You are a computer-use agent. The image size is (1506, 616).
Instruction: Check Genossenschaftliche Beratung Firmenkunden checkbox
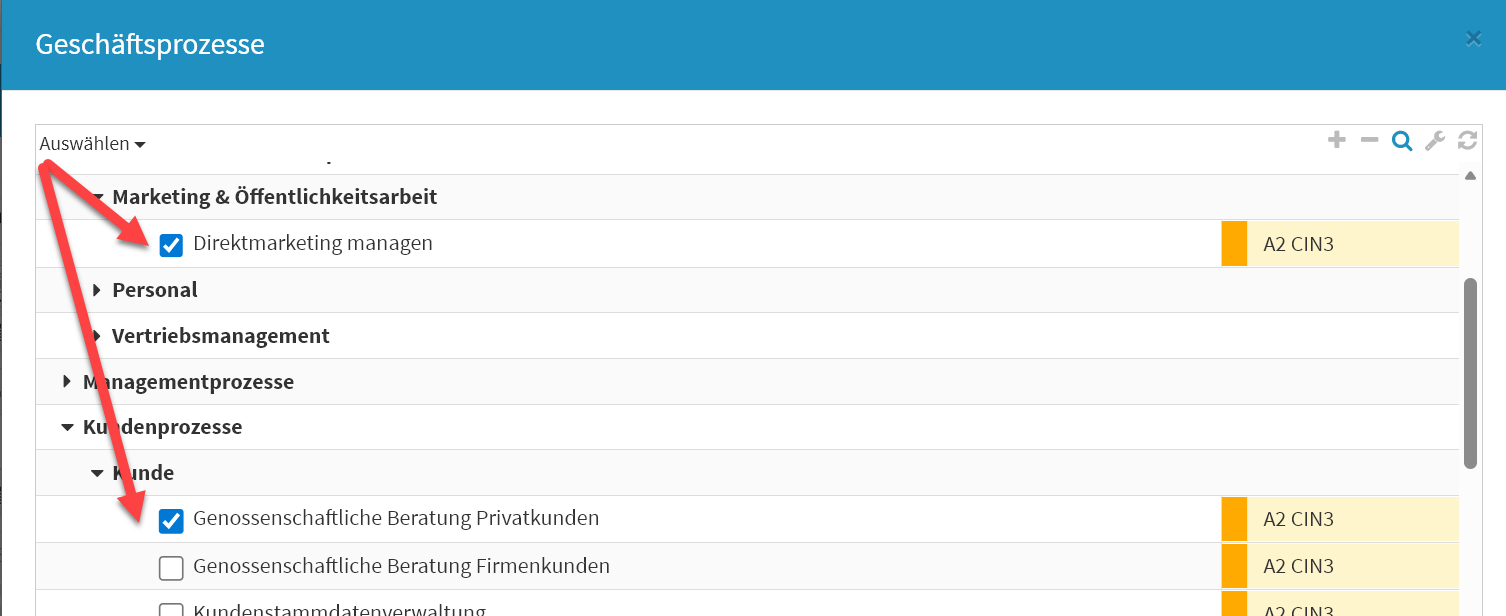click(x=171, y=568)
